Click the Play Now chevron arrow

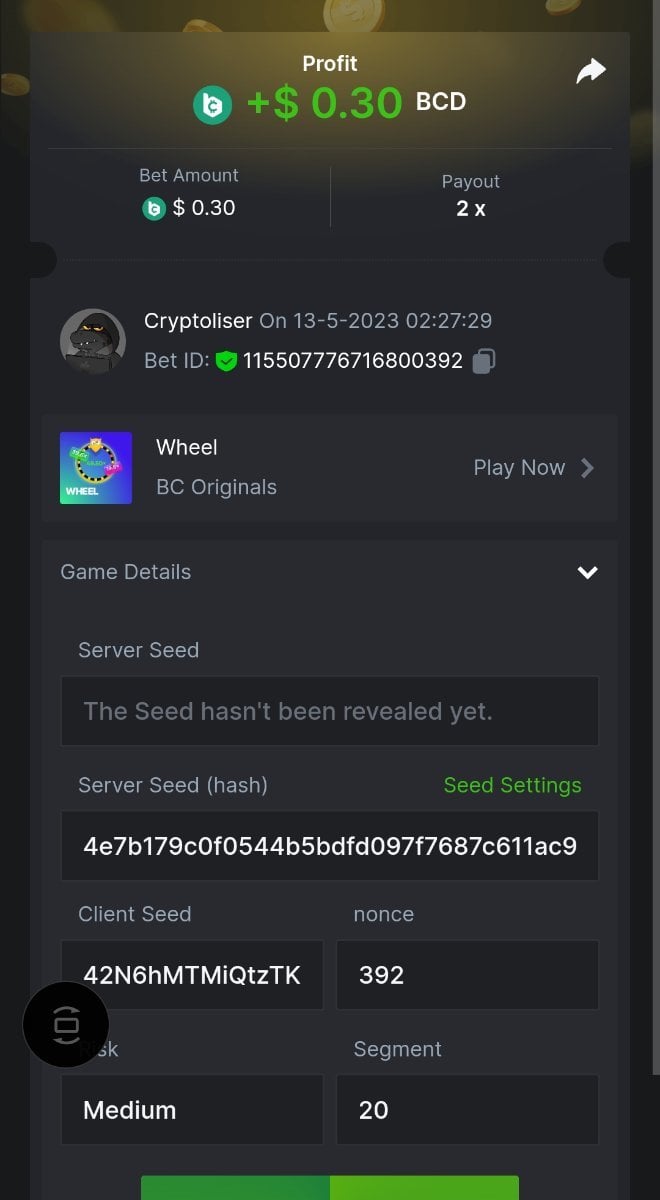588,468
